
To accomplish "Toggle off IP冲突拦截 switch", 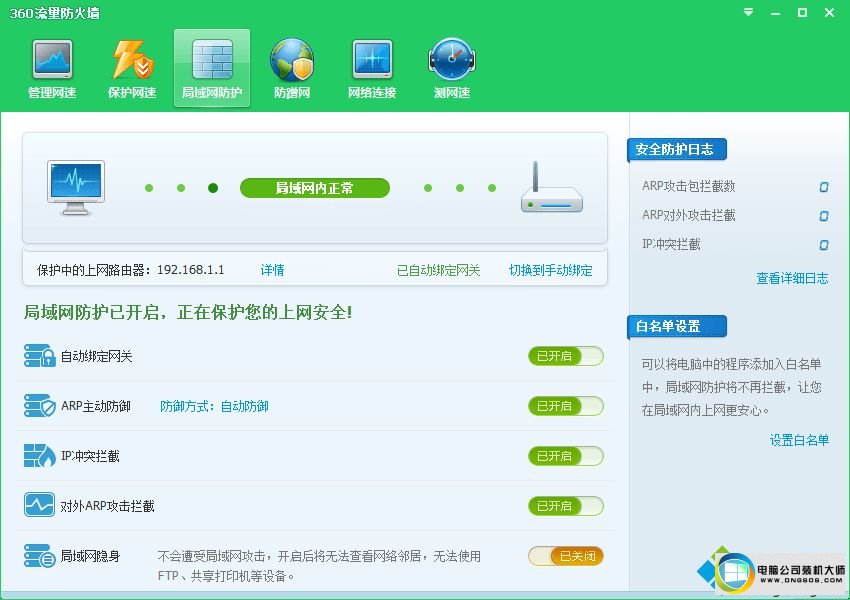I will point(565,456).
